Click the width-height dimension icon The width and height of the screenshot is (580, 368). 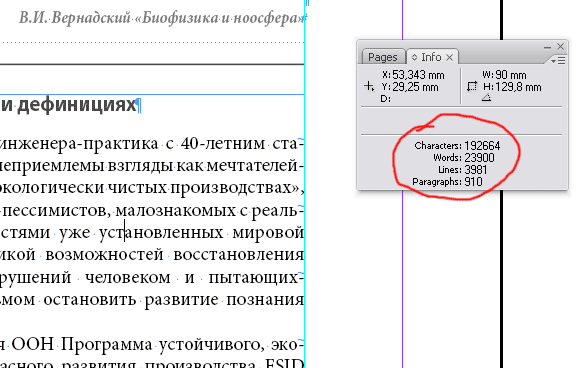coord(472,87)
